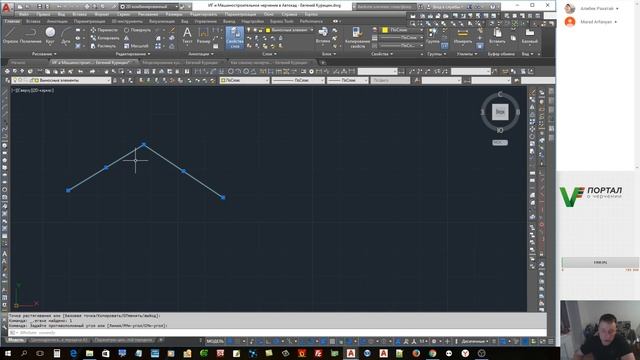
Task: Activate the Stretch (Растянуть) command
Action: pyautogui.click(x=103, y=46)
